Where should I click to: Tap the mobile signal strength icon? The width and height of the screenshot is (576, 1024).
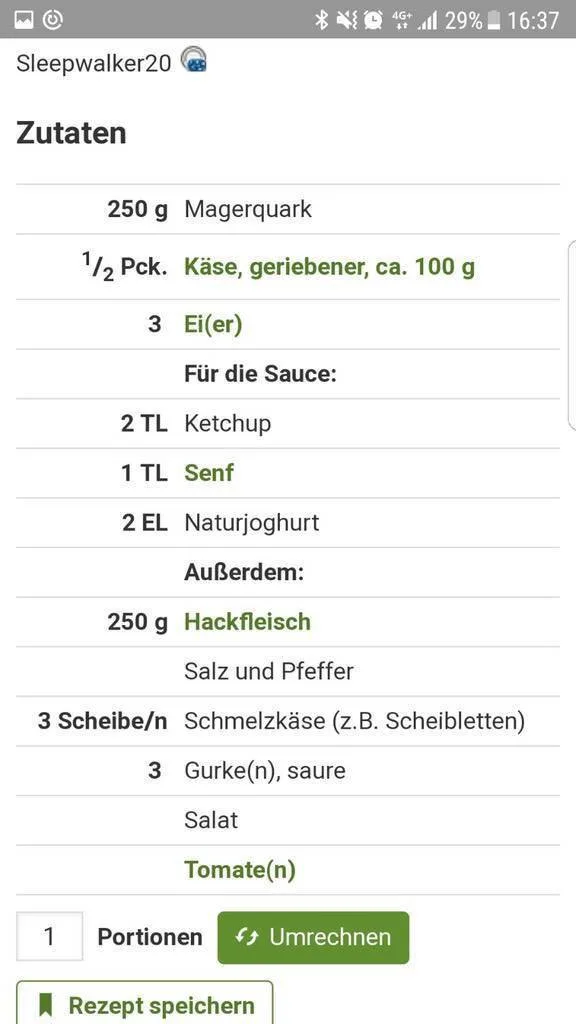click(x=428, y=21)
